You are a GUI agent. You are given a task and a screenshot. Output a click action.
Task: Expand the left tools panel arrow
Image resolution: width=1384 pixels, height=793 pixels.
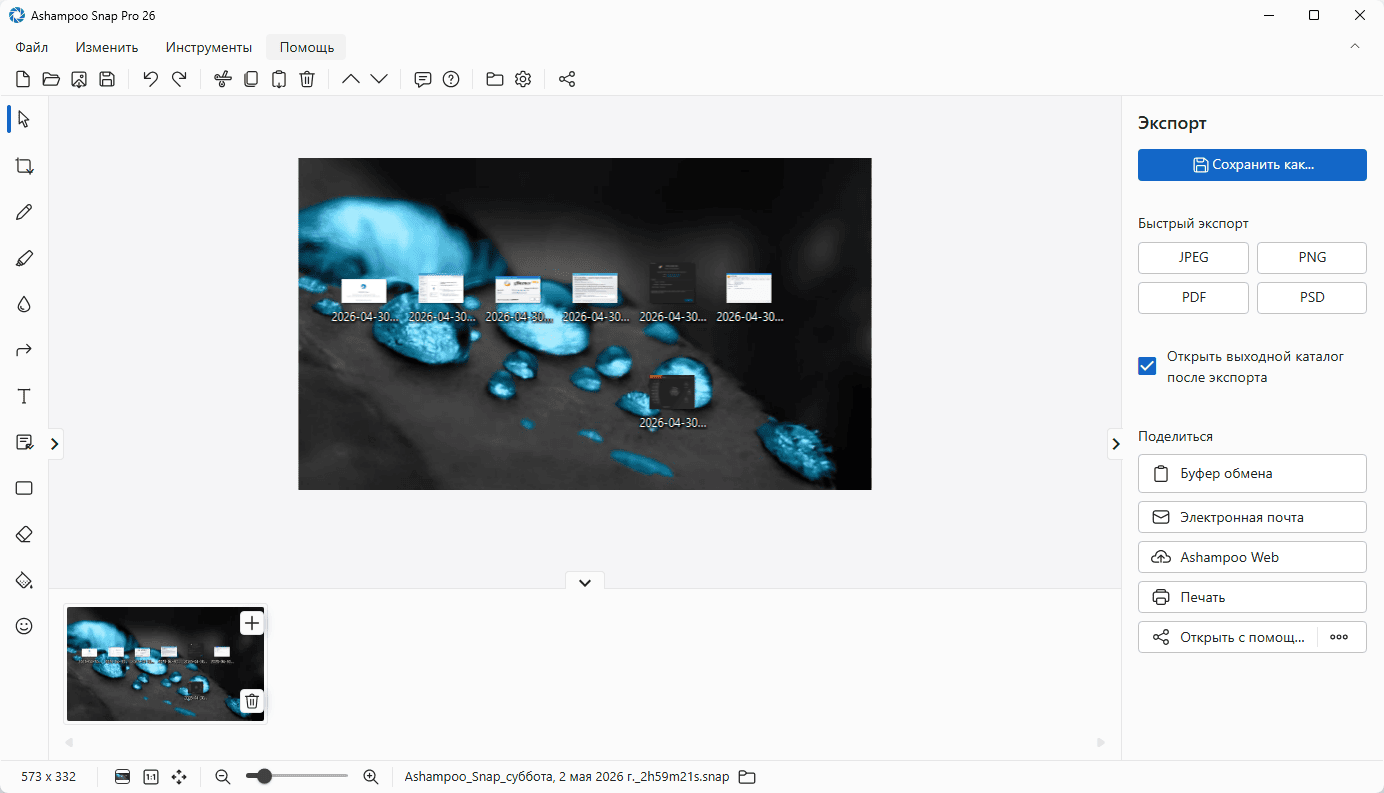pyautogui.click(x=55, y=443)
